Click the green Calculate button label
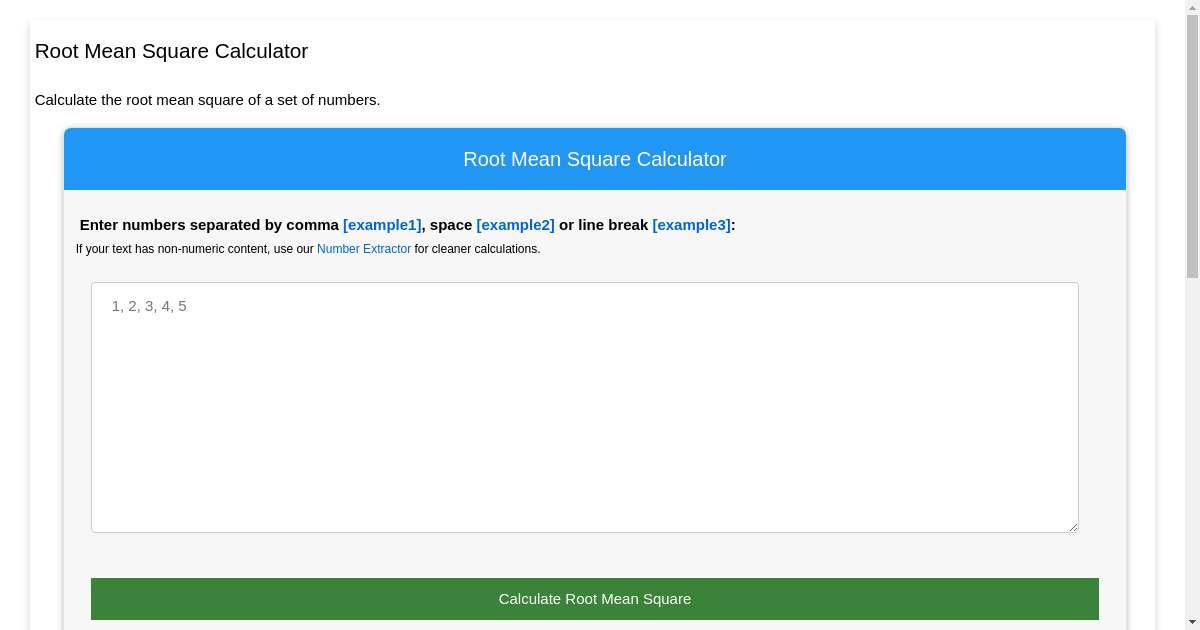1200x630 pixels. click(x=595, y=598)
